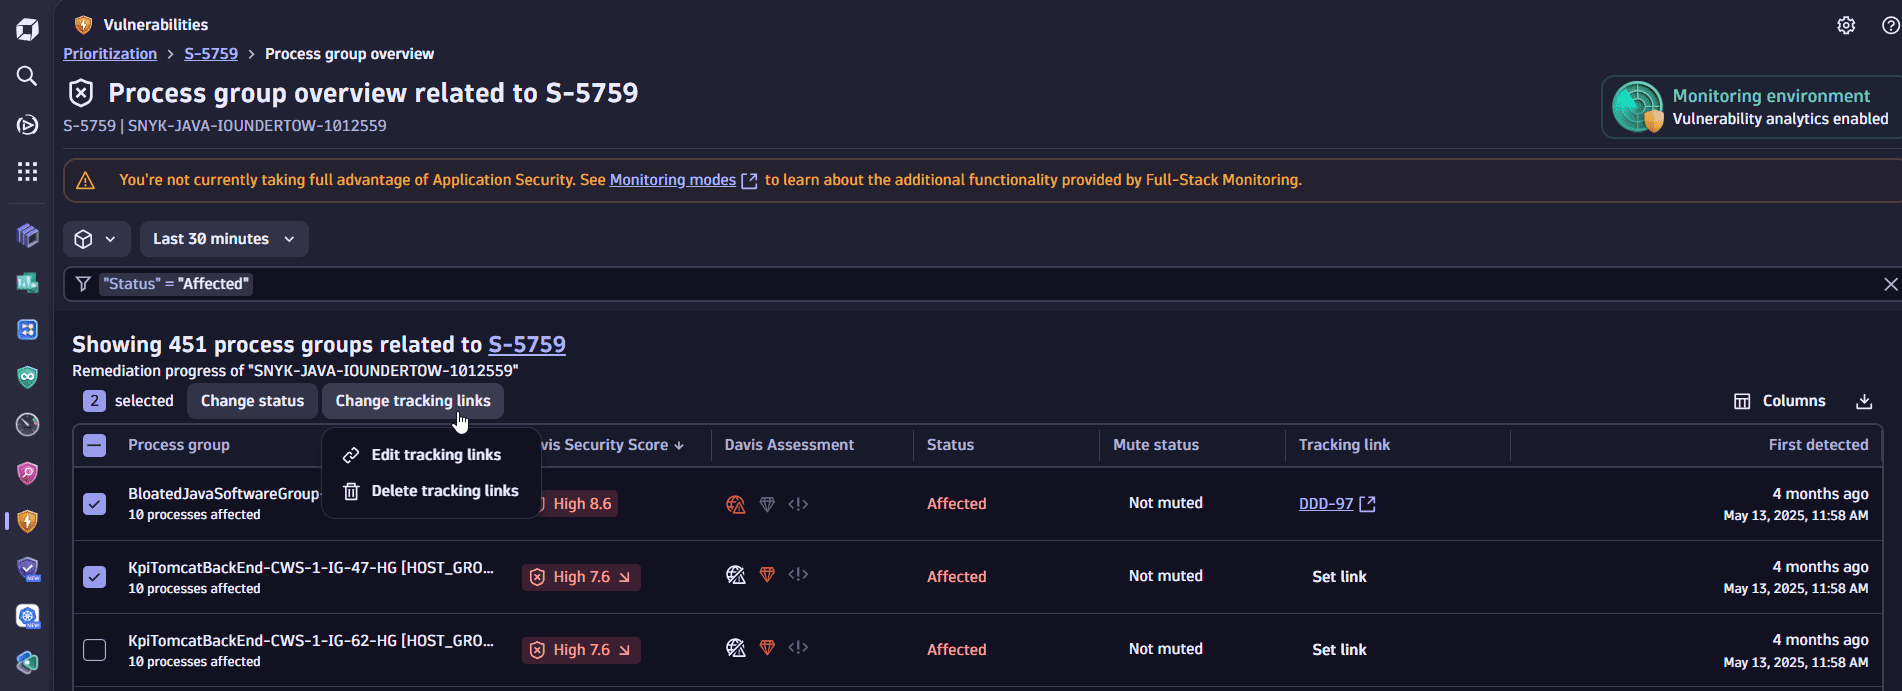Screen dimensions: 1902x691
Task: Download table data with export icon
Action: (x=1864, y=401)
